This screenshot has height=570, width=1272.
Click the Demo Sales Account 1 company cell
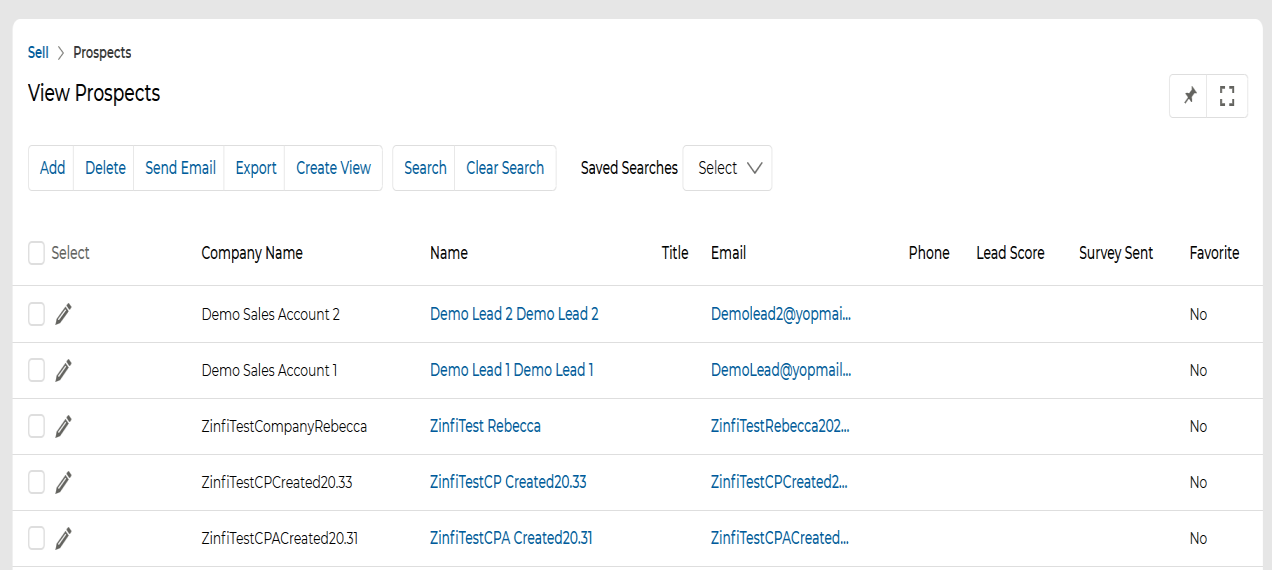coord(269,370)
